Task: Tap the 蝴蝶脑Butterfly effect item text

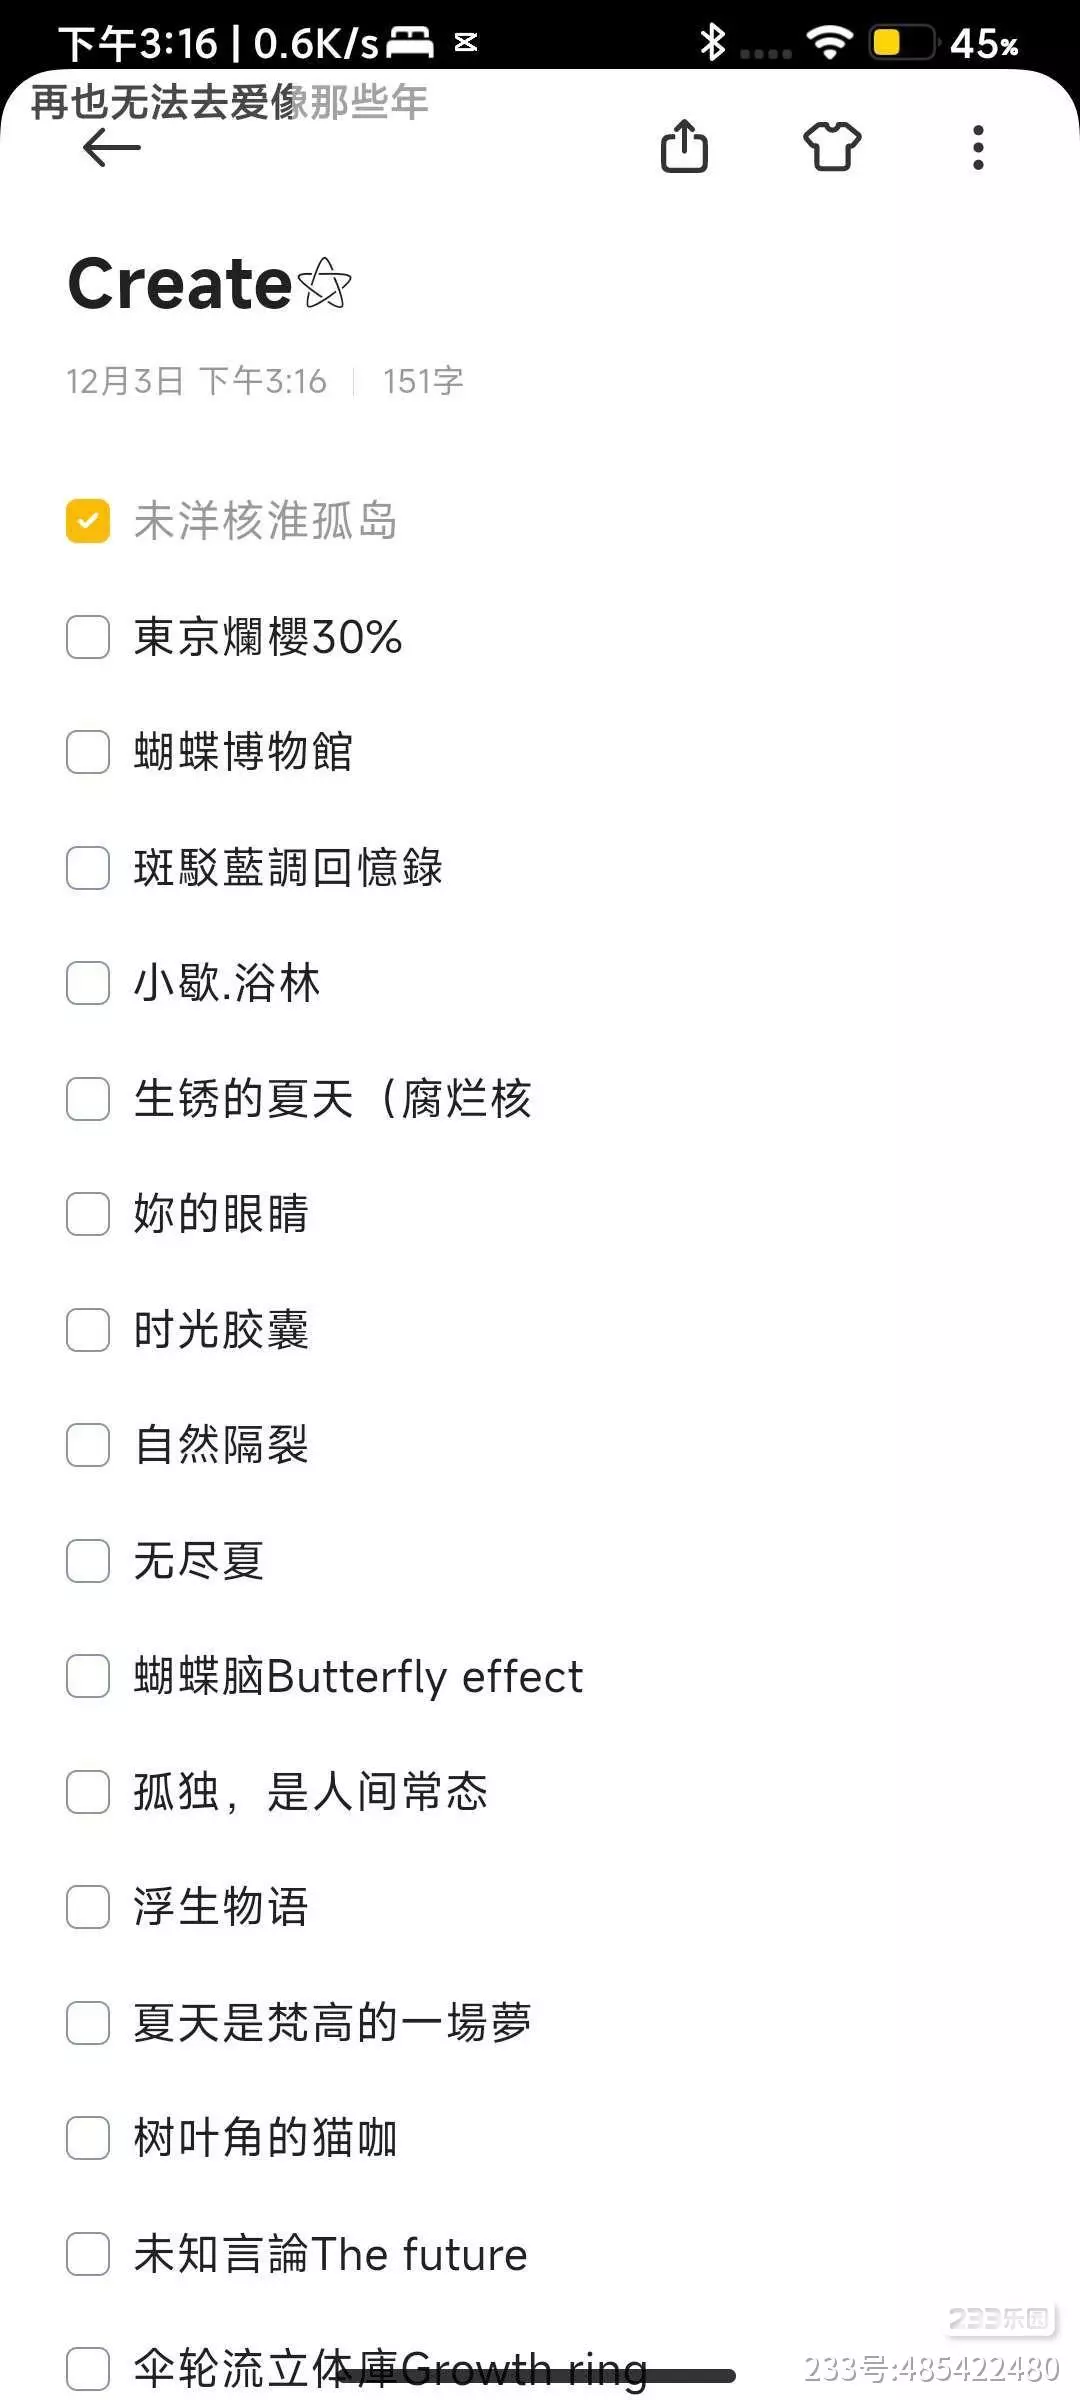Action: coord(358,1677)
